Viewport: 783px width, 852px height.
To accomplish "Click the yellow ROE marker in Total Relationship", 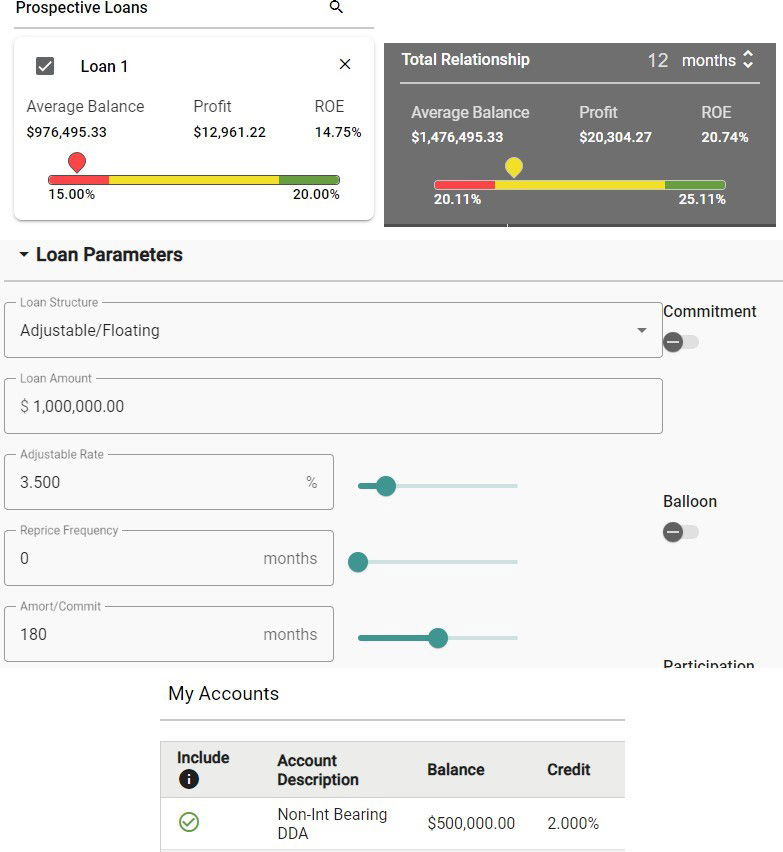I will pyautogui.click(x=514, y=167).
